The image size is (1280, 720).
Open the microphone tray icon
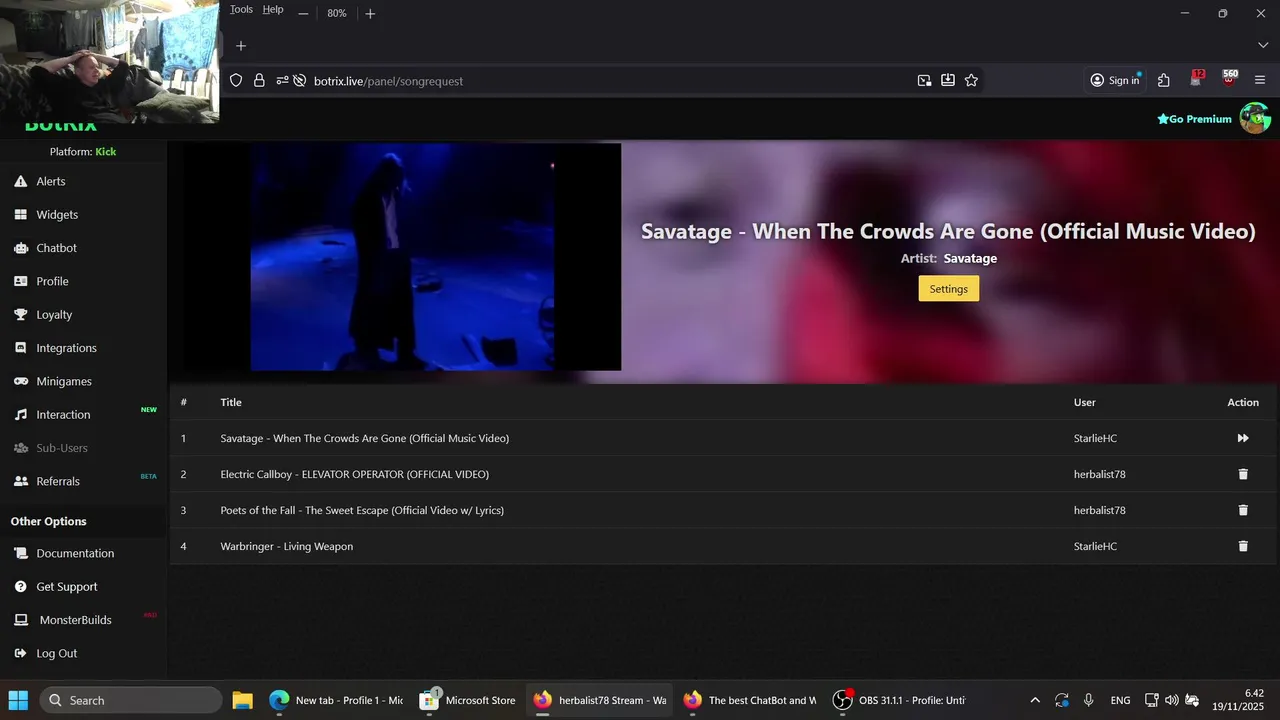pos(1089,700)
